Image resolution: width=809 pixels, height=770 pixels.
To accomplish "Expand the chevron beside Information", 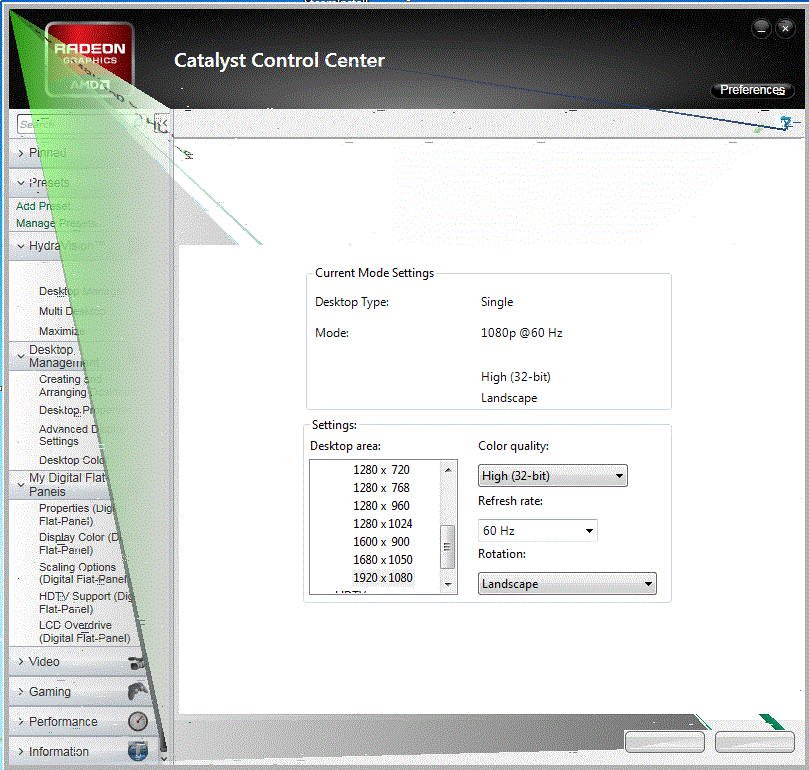I will coord(21,751).
